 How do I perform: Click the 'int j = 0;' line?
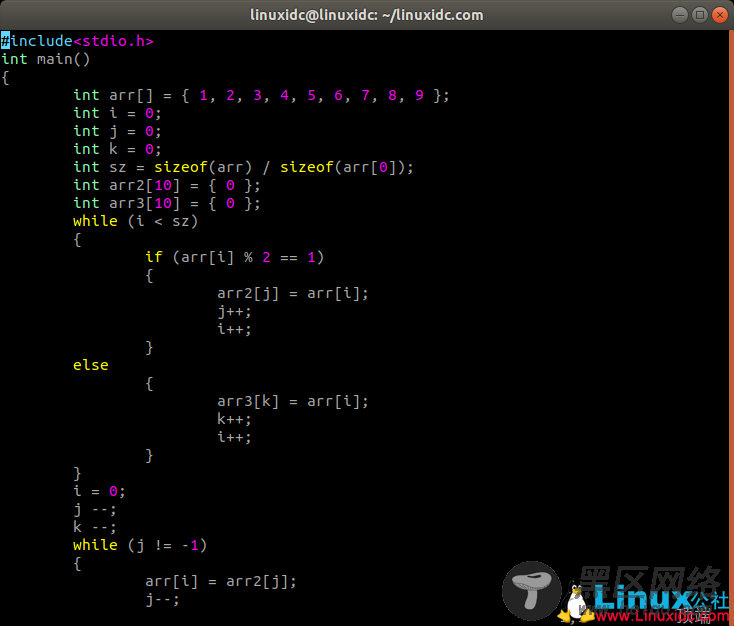tap(117, 132)
